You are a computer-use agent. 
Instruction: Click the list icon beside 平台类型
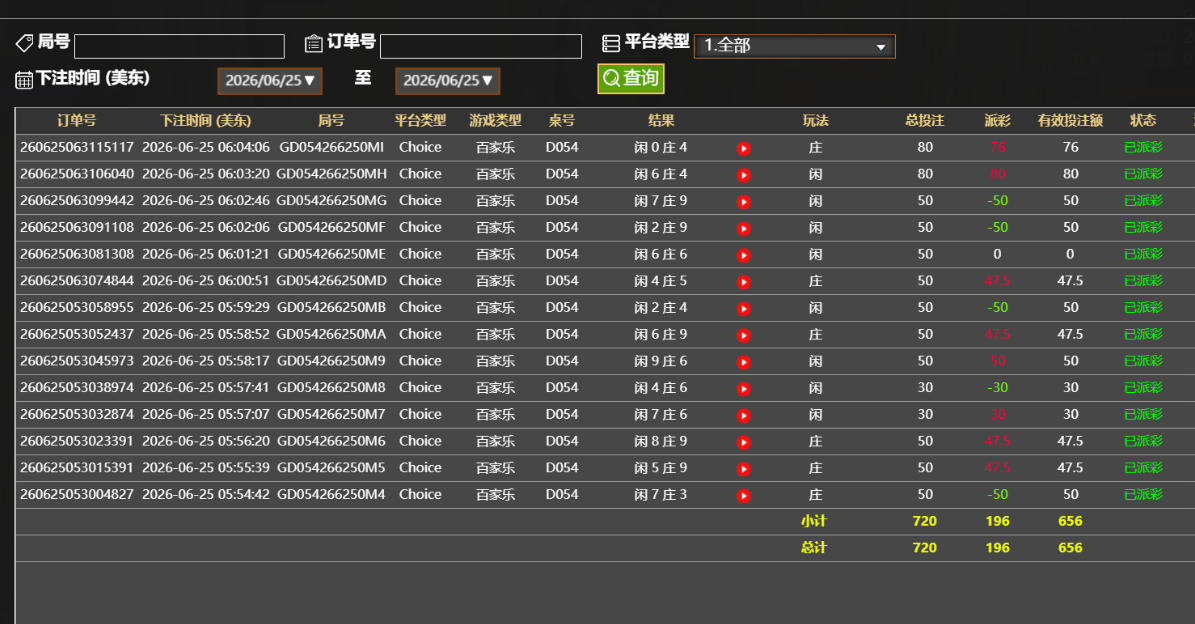pyautogui.click(x=610, y=43)
